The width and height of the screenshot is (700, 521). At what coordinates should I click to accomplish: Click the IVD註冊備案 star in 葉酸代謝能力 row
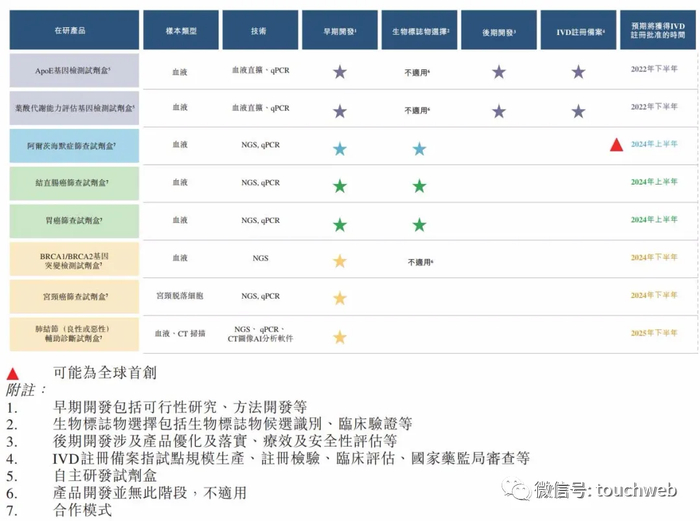(x=578, y=111)
